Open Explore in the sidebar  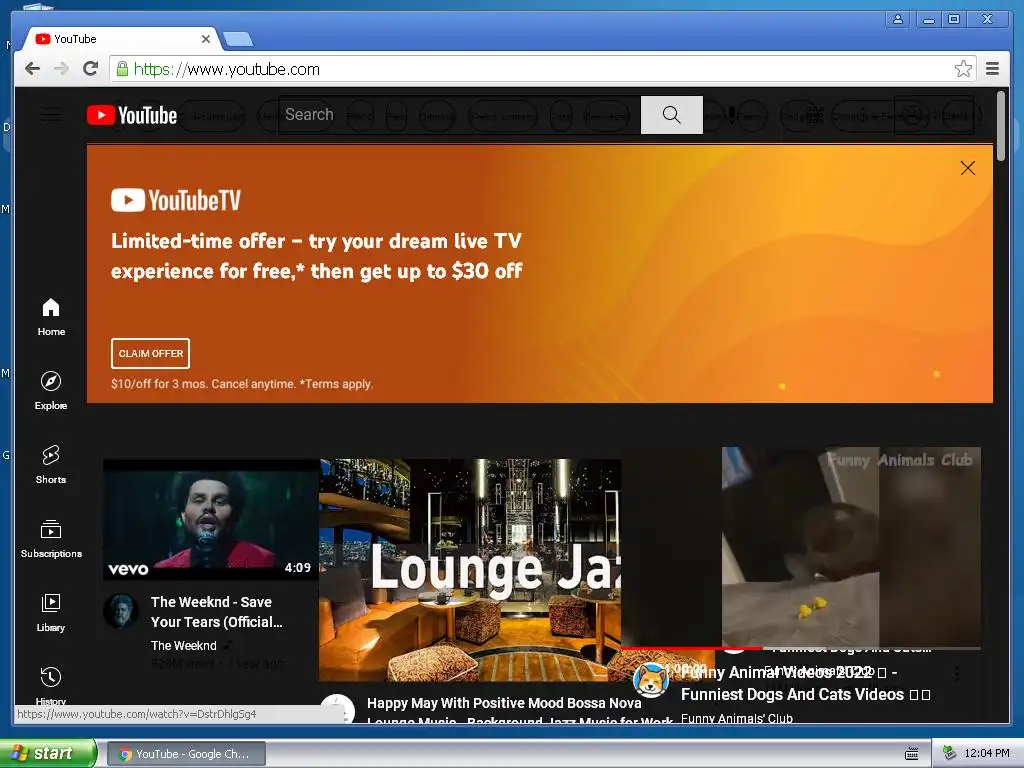[x=51, y=391]
